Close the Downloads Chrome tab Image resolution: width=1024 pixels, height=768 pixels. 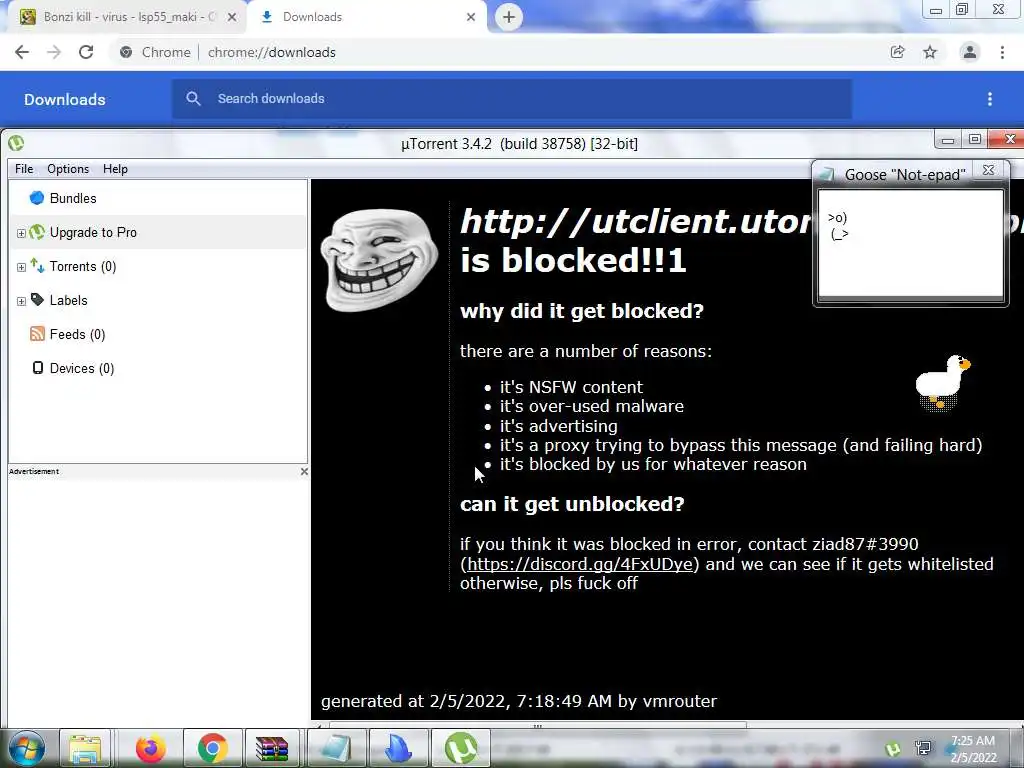click(471, 18)
